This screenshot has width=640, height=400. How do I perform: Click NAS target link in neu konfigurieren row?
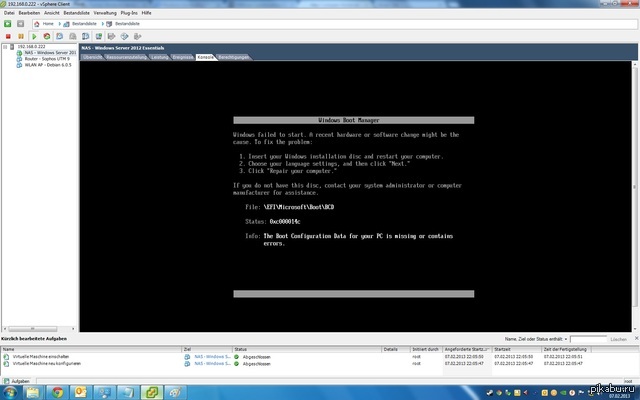tap(212, 363)
